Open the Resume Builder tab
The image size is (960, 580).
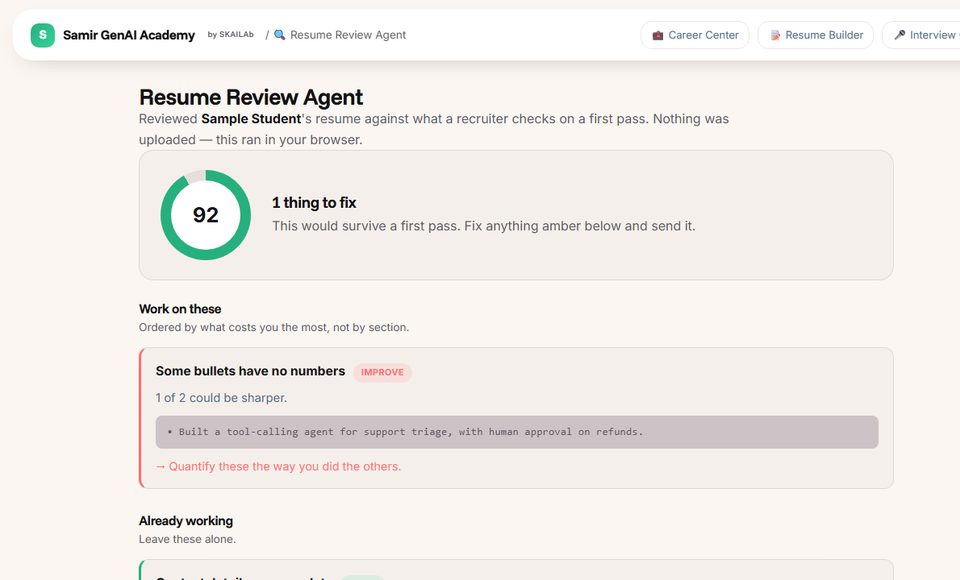pyautogui.click(x=816, y=35)
